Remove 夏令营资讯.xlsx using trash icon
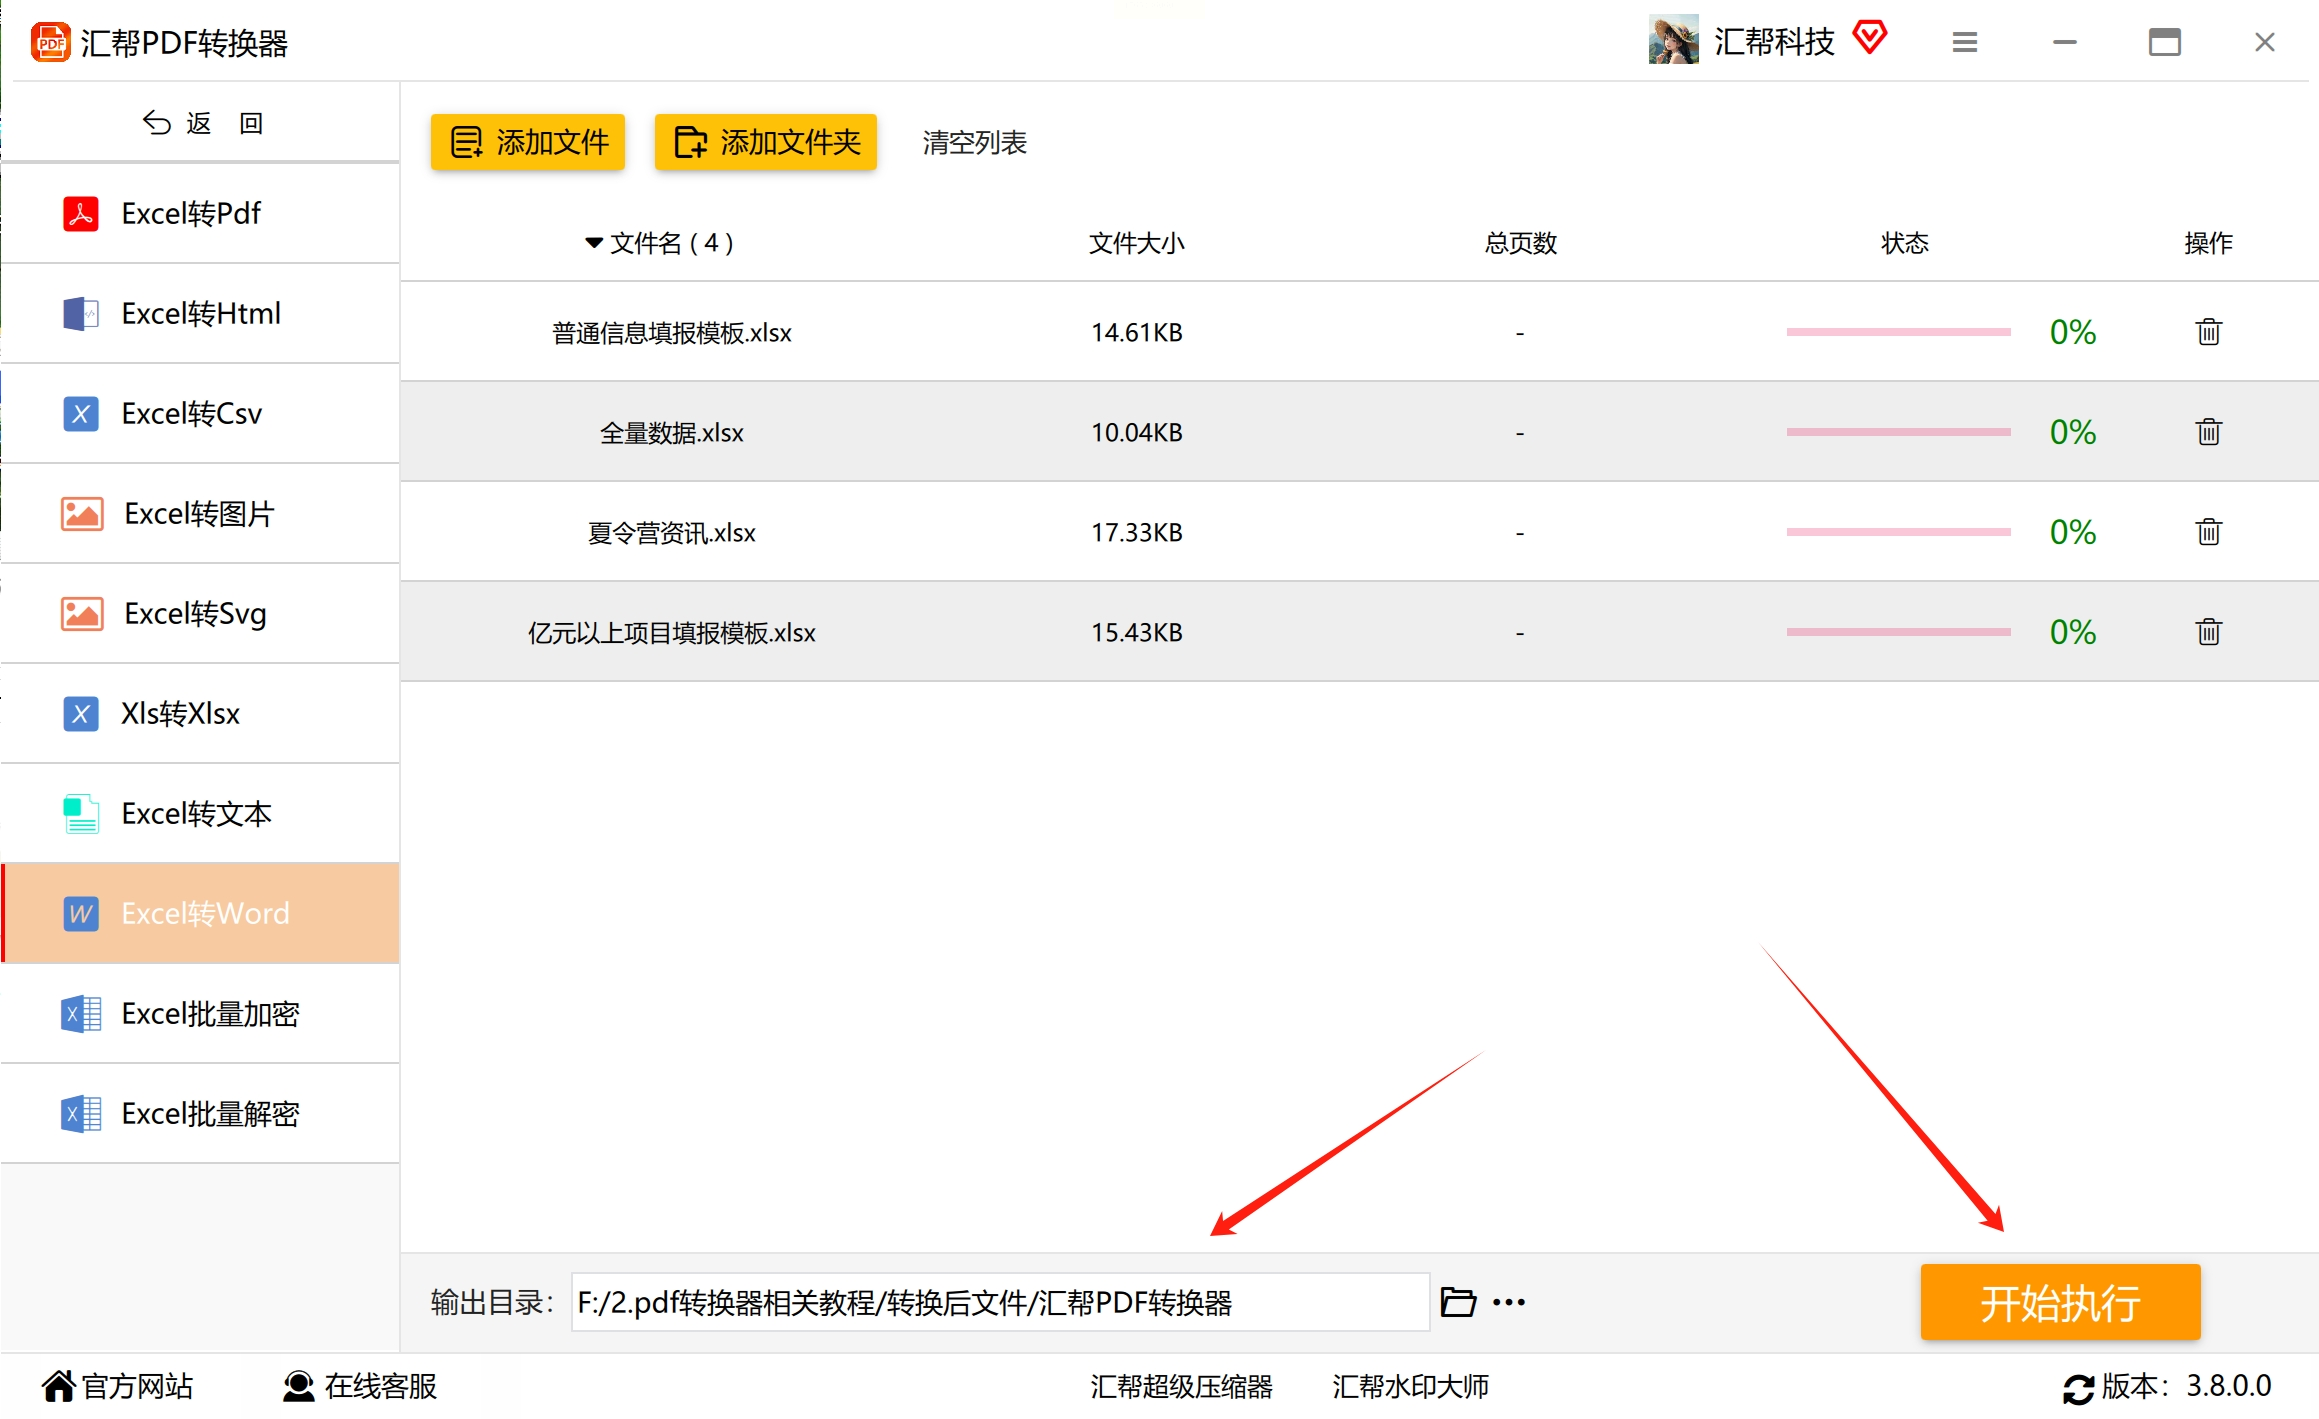The width and height of the screenshot is (2319, 1419). pyautogui.click(x=2208, y=532)
